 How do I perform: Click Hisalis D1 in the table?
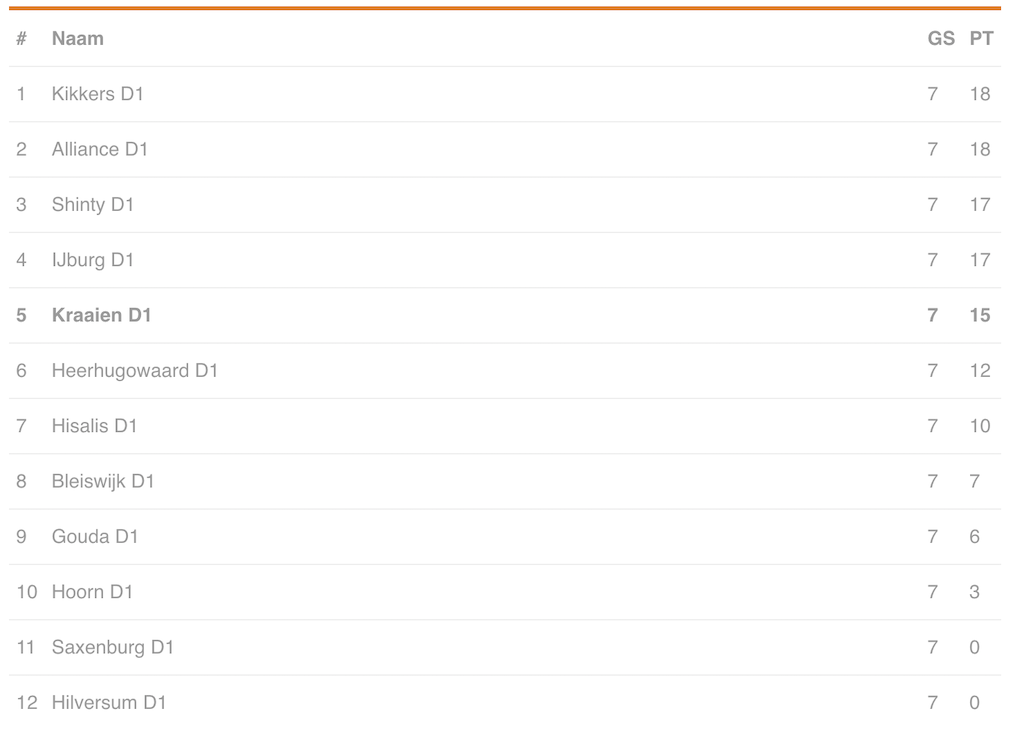[x=95, y=426]
